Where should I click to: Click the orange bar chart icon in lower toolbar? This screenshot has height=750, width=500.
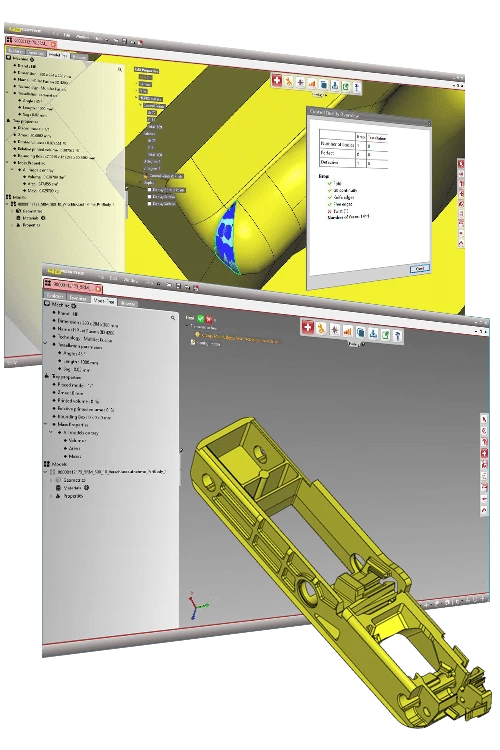(x=347, y=331)
